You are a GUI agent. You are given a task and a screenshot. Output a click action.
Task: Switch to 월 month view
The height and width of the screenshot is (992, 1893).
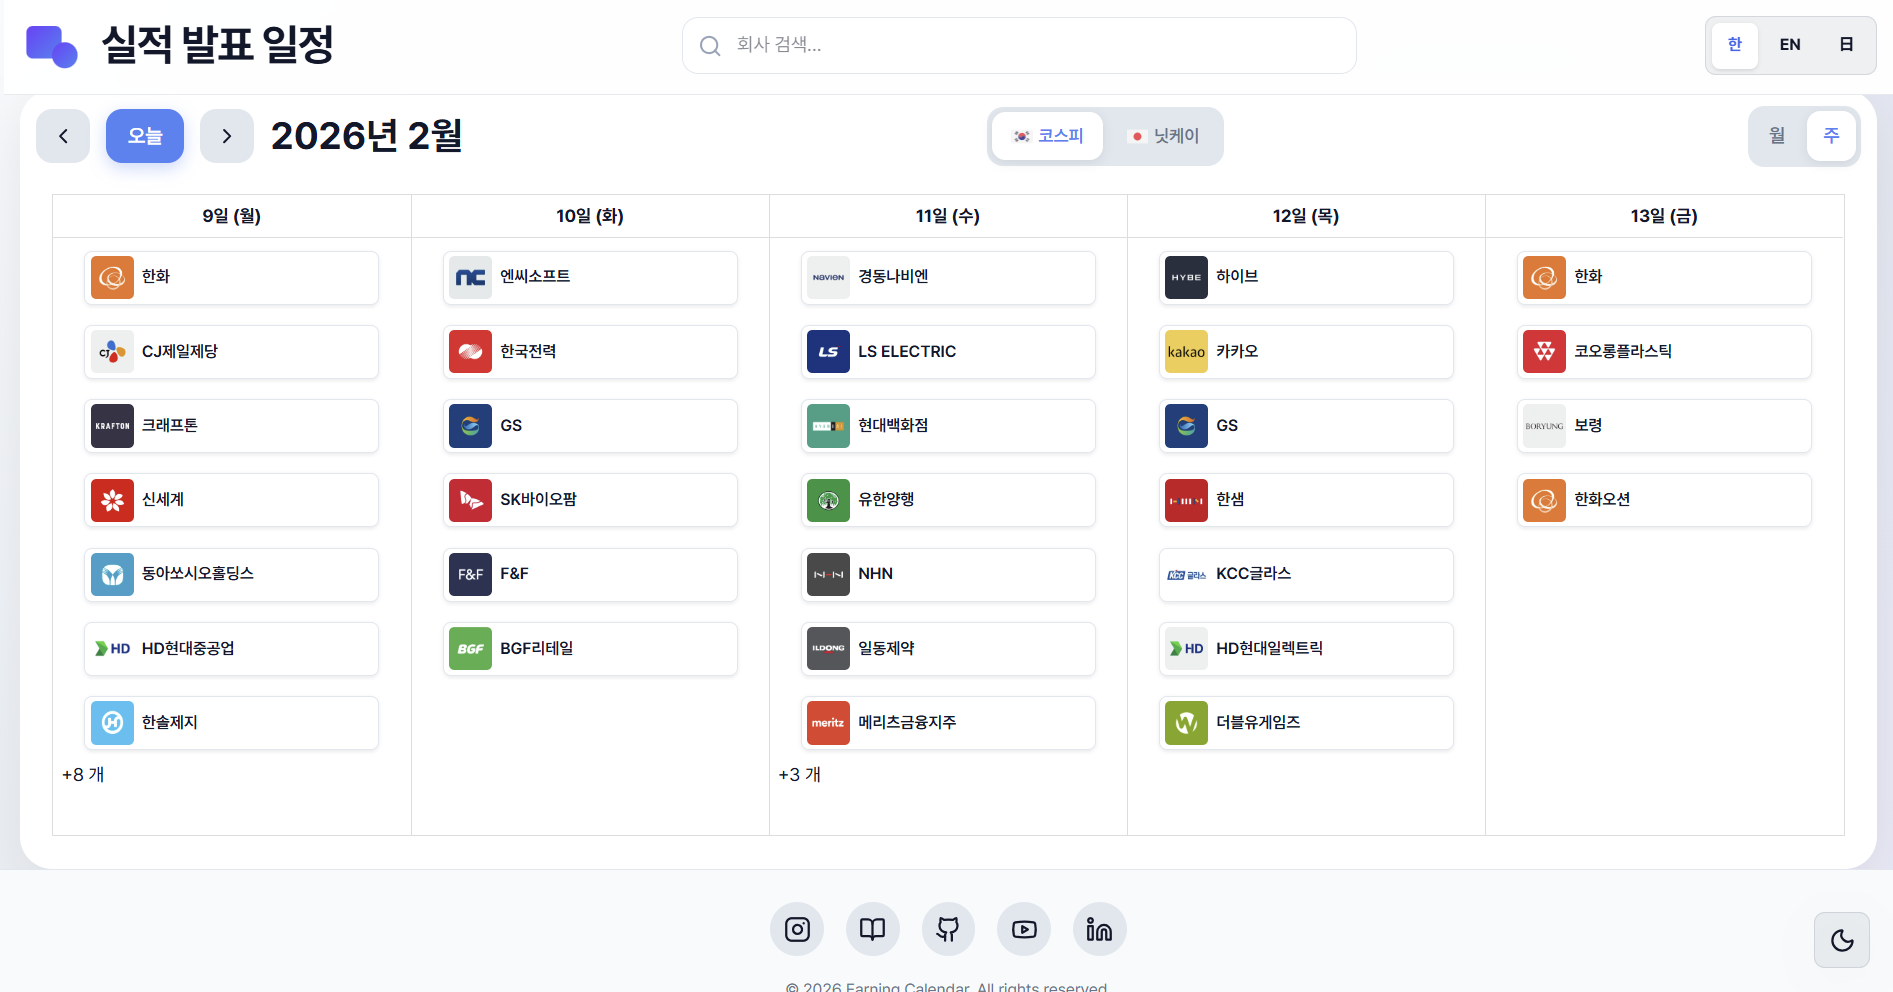pyautogui.click(x=1777, y=135)
